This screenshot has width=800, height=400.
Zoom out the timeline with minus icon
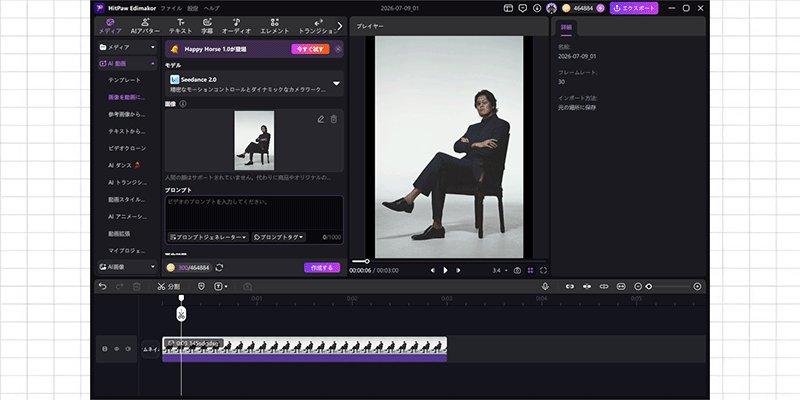[638, 287]
